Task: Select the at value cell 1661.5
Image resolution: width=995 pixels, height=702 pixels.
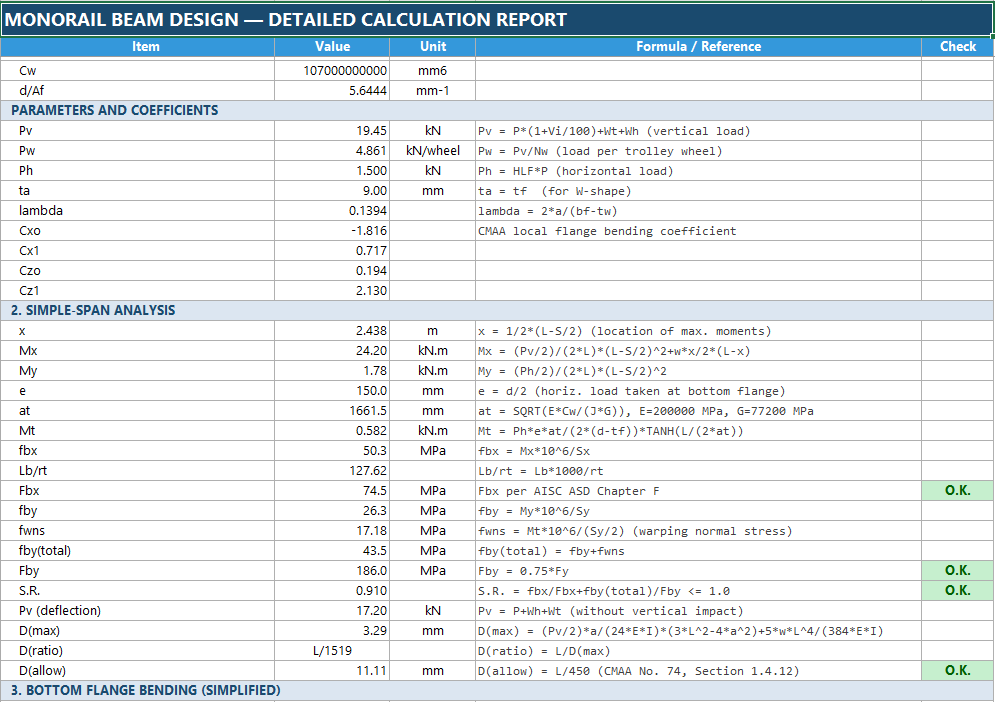Action: 332,411
